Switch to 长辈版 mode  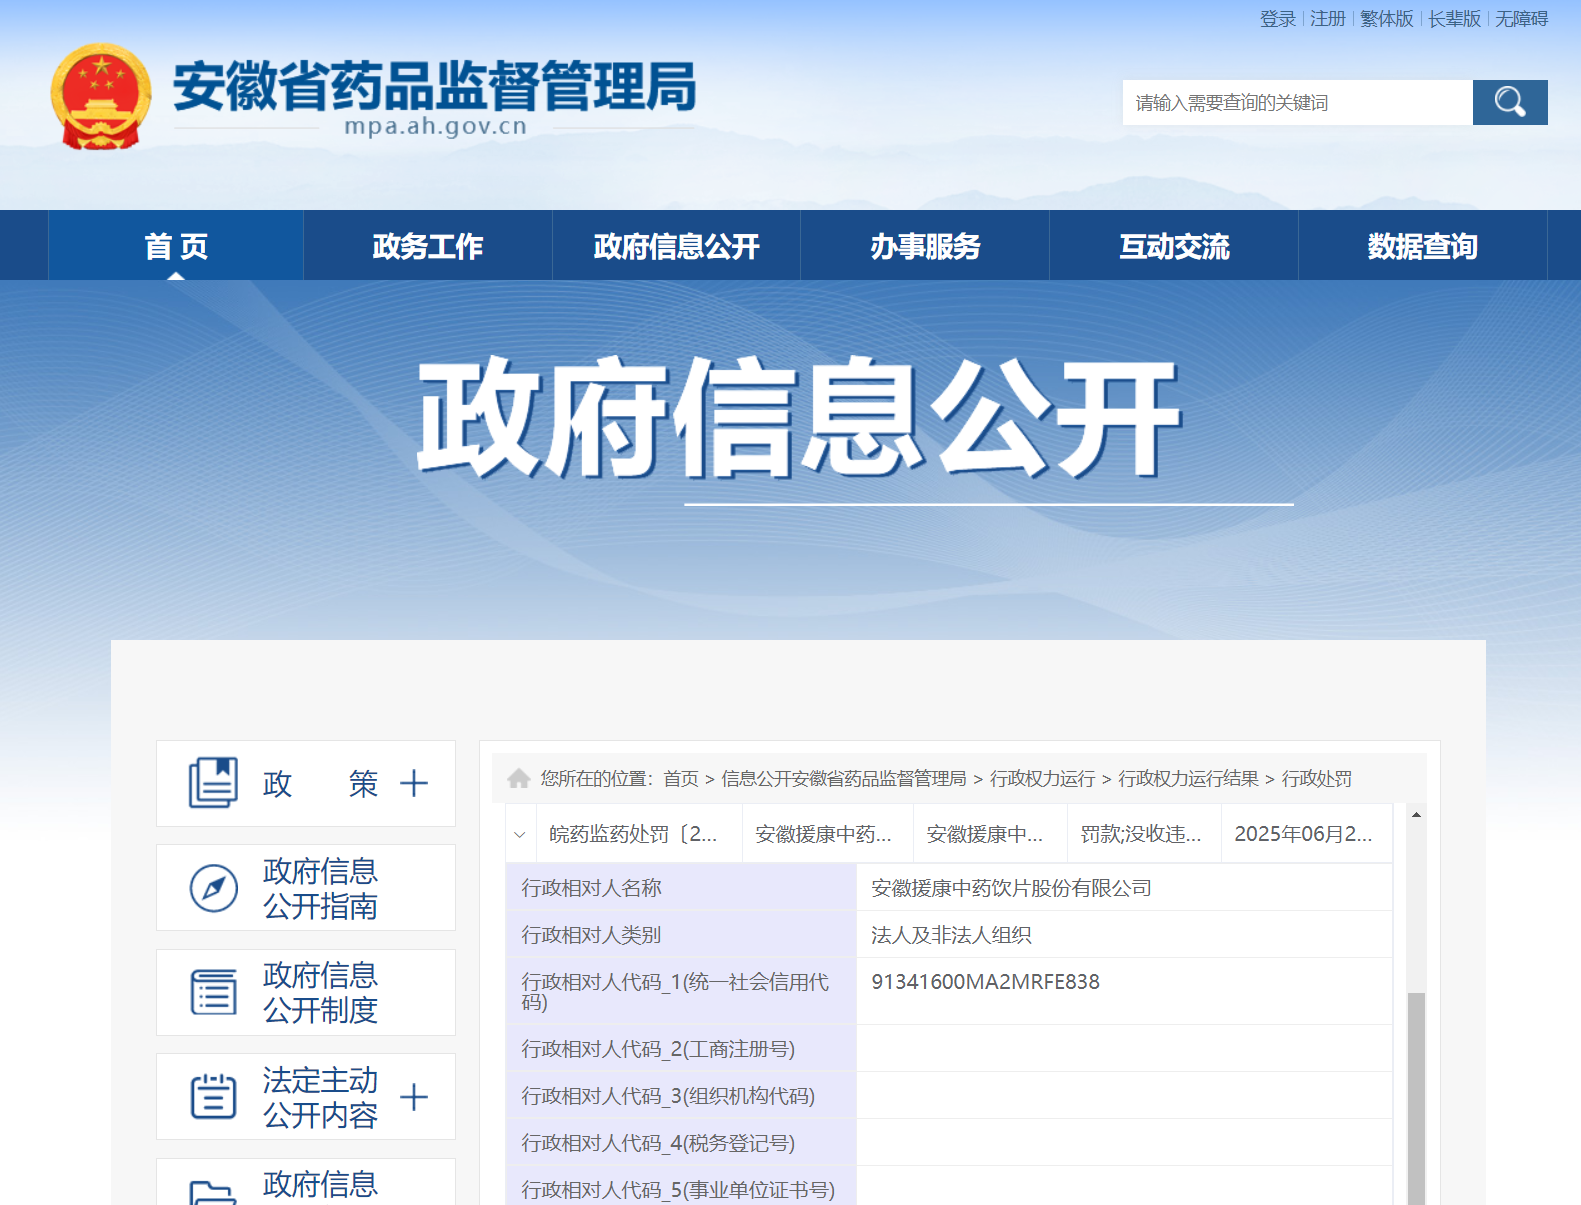point(1454,19)
